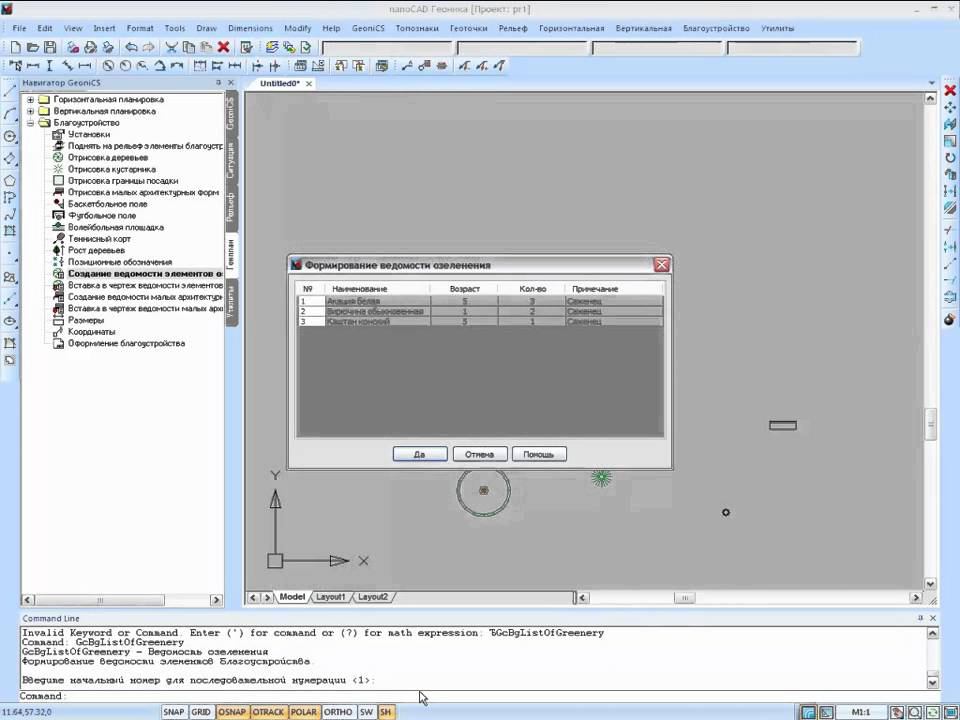This screenshot has height=720, width=960.
Task: Switch to the Layout1 tab
Action: coord(331,597)
